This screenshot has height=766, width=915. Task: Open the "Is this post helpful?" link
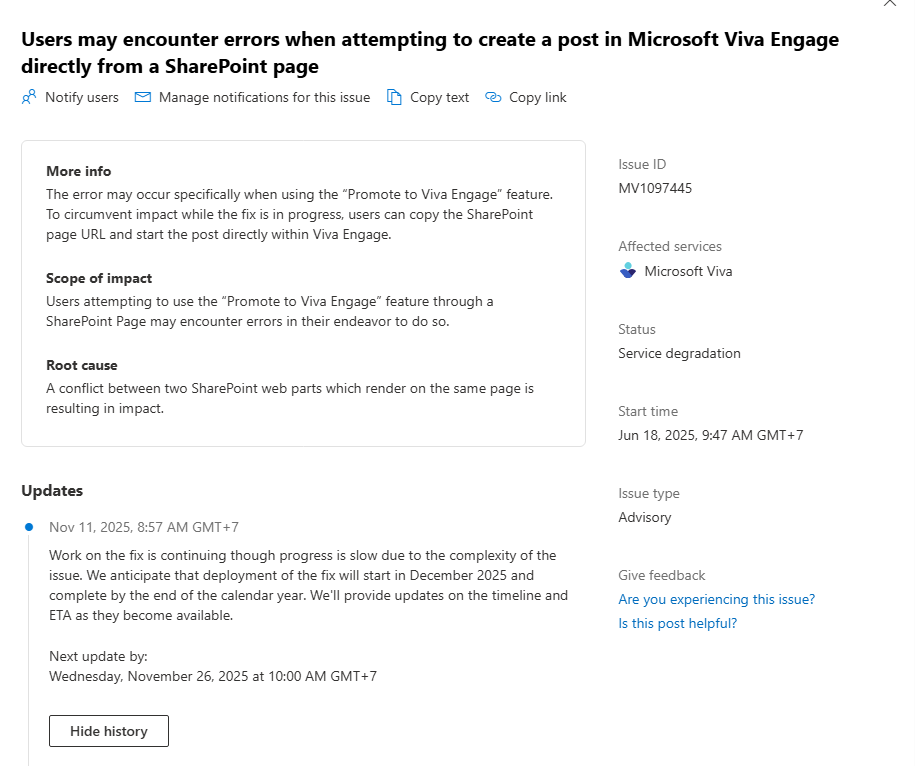click(677, 623)
